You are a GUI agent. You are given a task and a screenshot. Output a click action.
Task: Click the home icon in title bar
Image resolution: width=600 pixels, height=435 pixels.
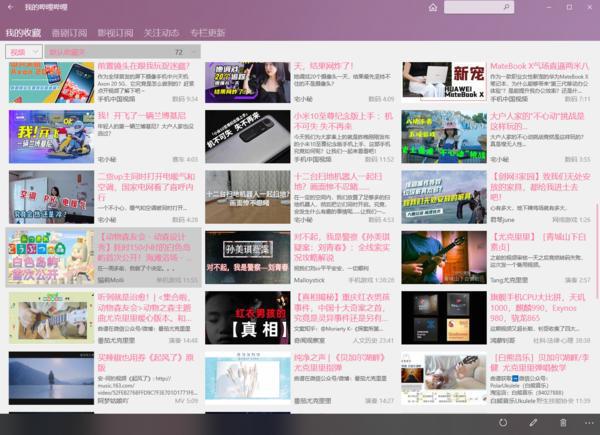[432, 7]
